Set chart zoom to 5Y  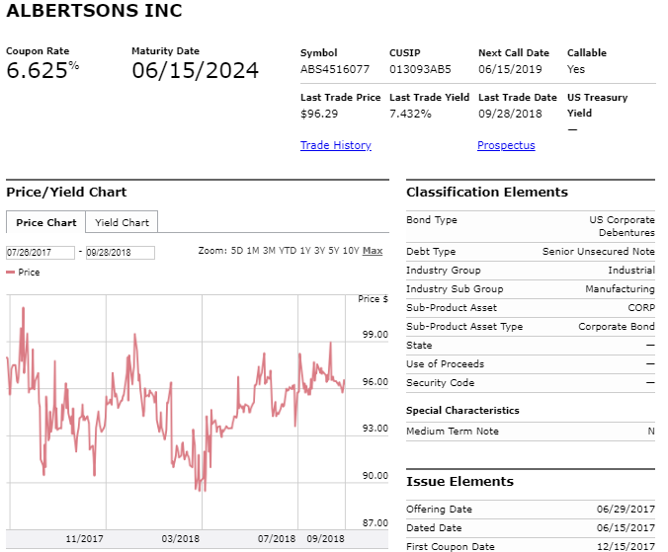tap(334, 250)
